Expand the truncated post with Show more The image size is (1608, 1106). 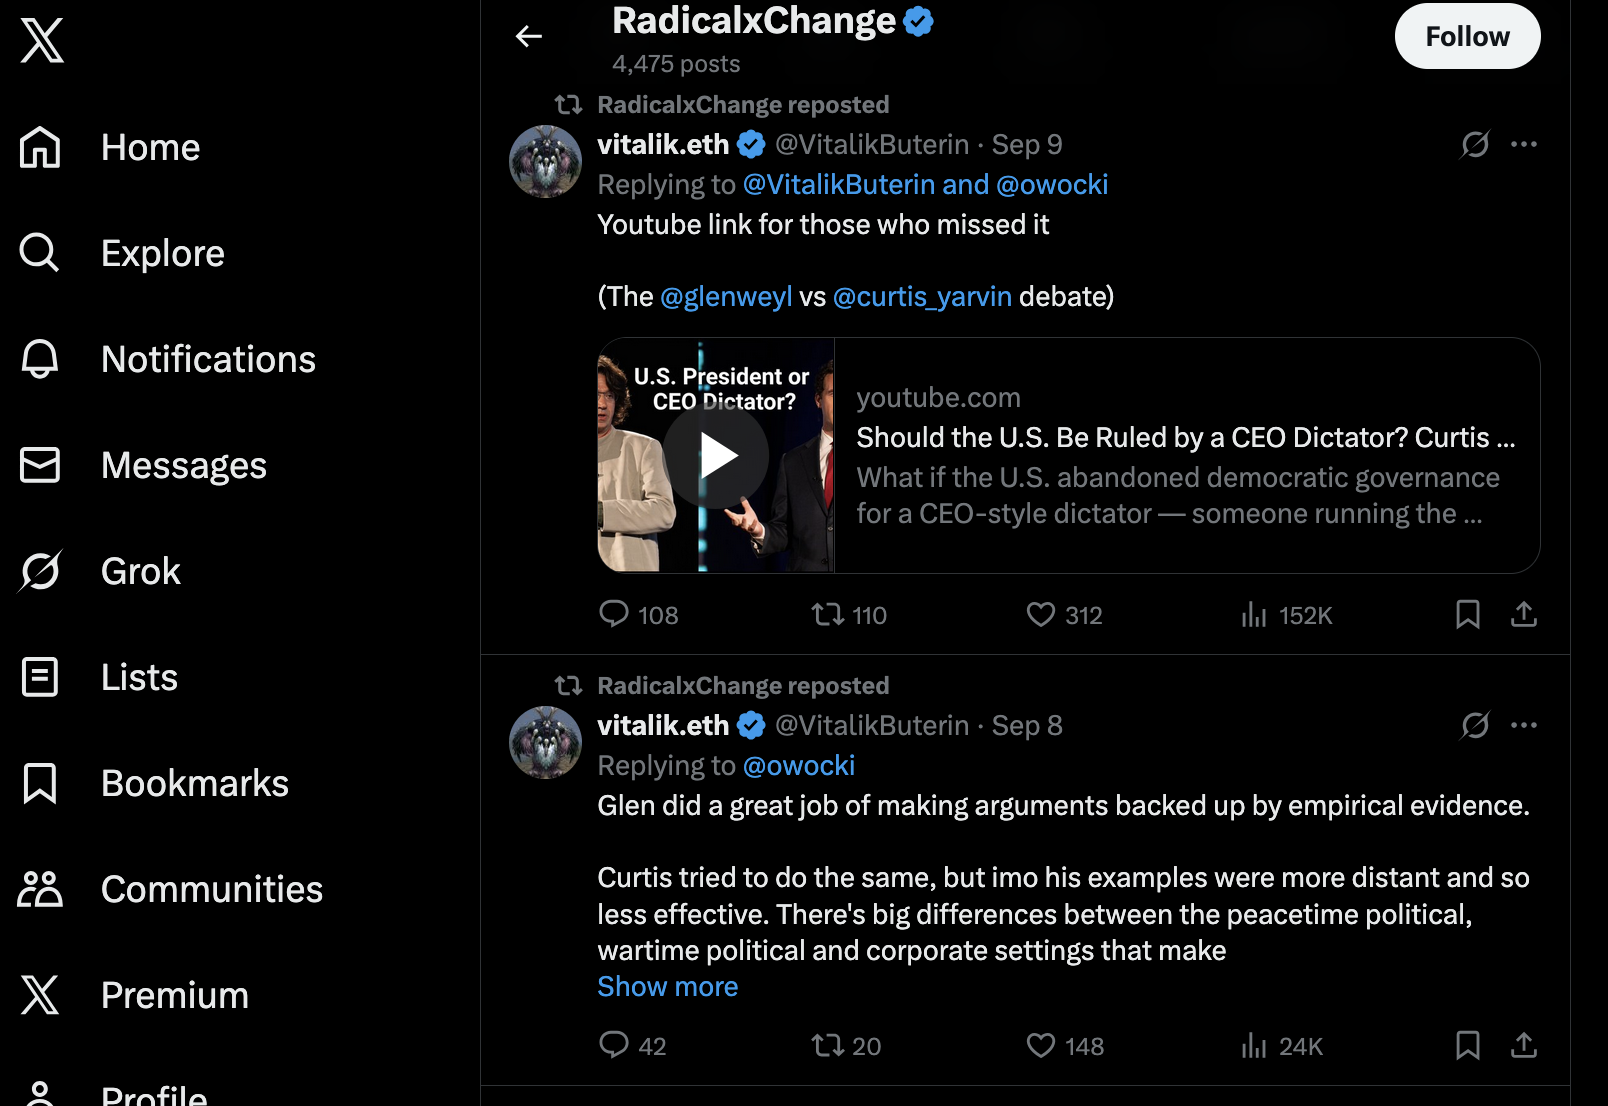667,987
